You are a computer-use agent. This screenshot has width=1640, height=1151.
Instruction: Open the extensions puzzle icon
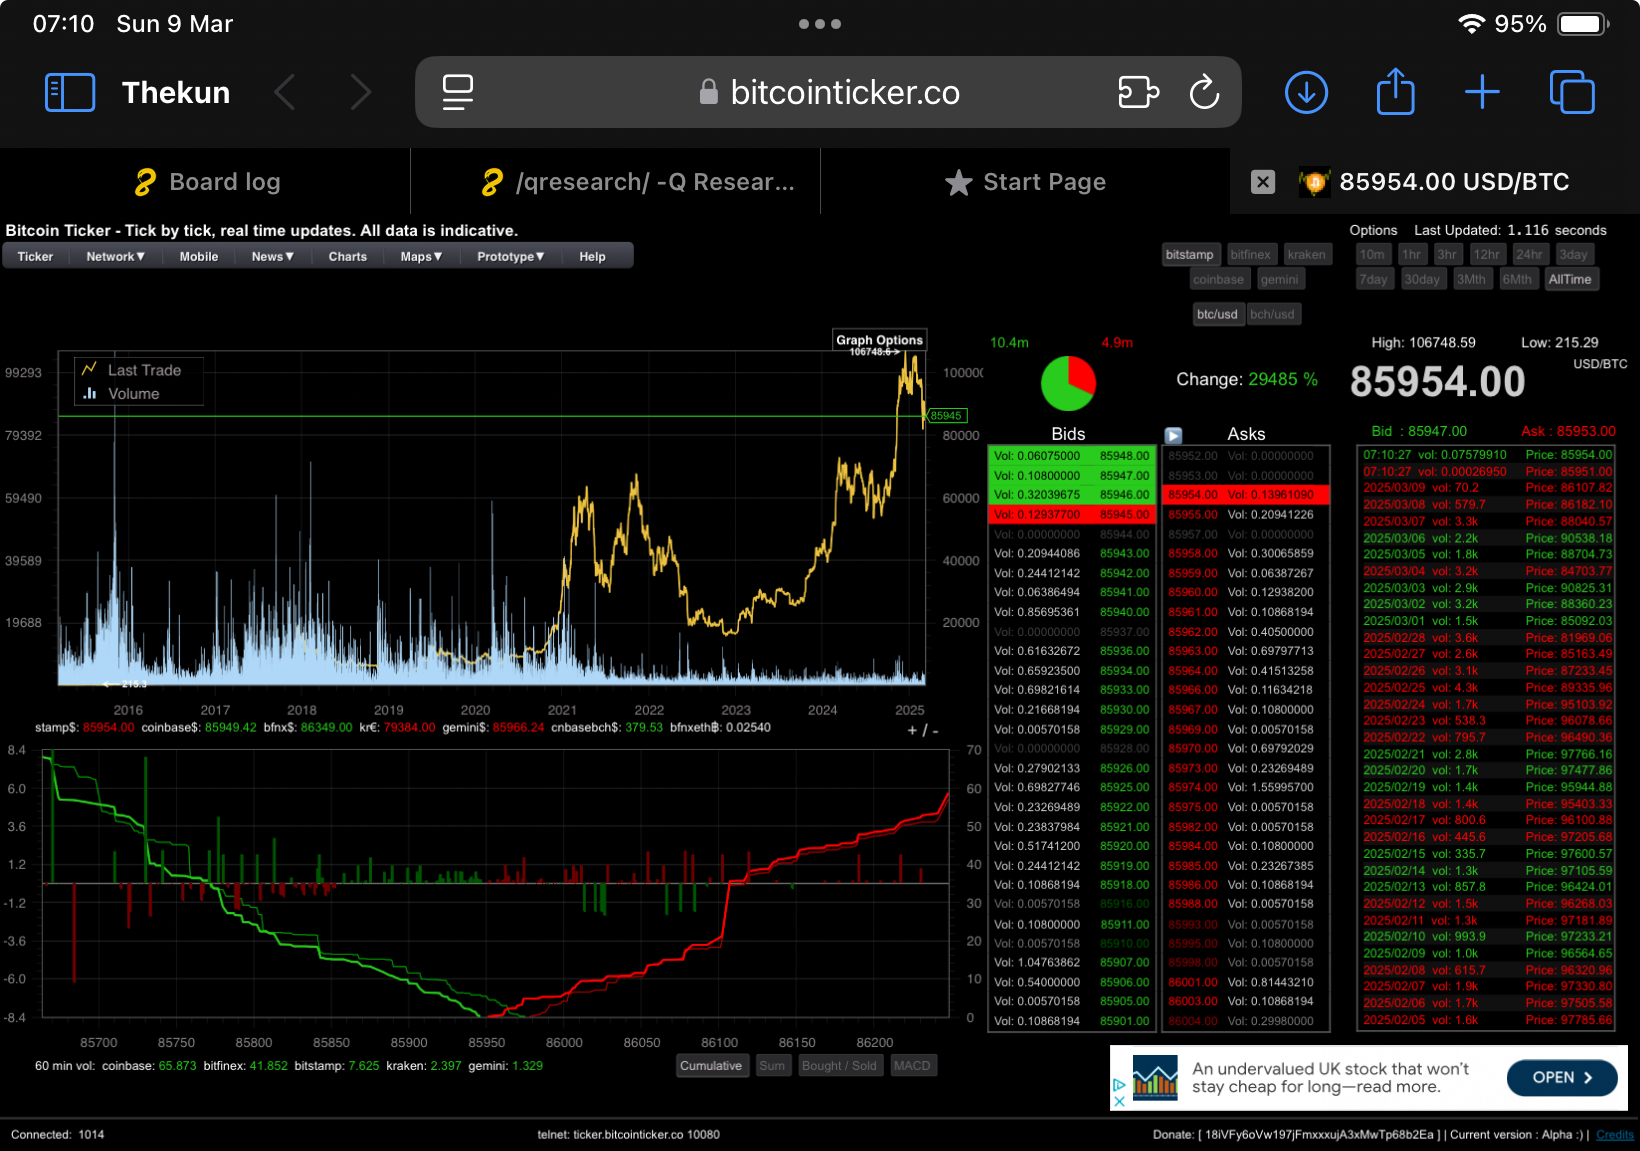click(x=1138, y=92)
